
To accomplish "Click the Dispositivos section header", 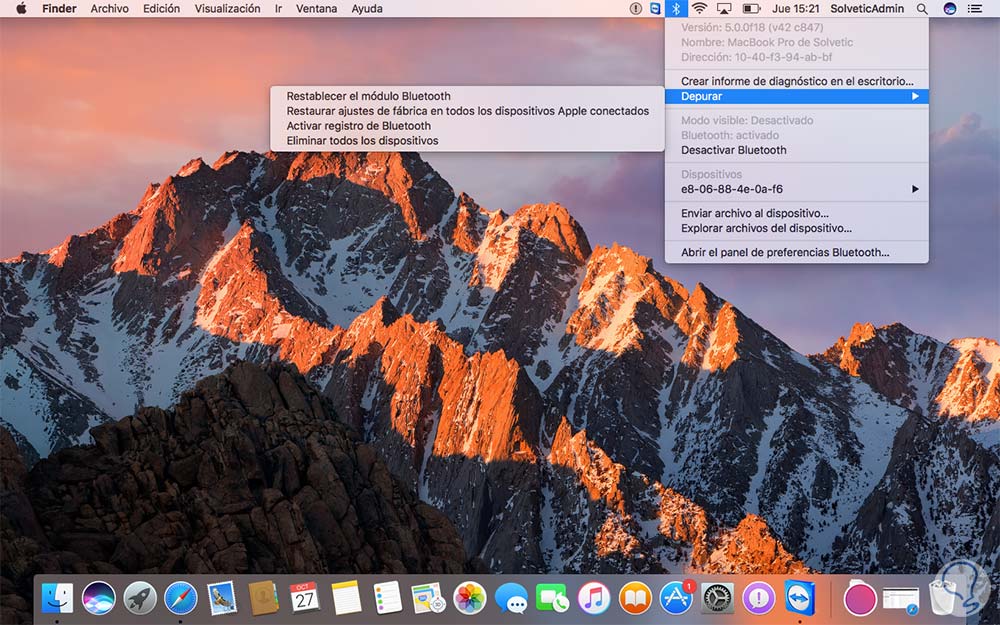I will coord(711,174).
